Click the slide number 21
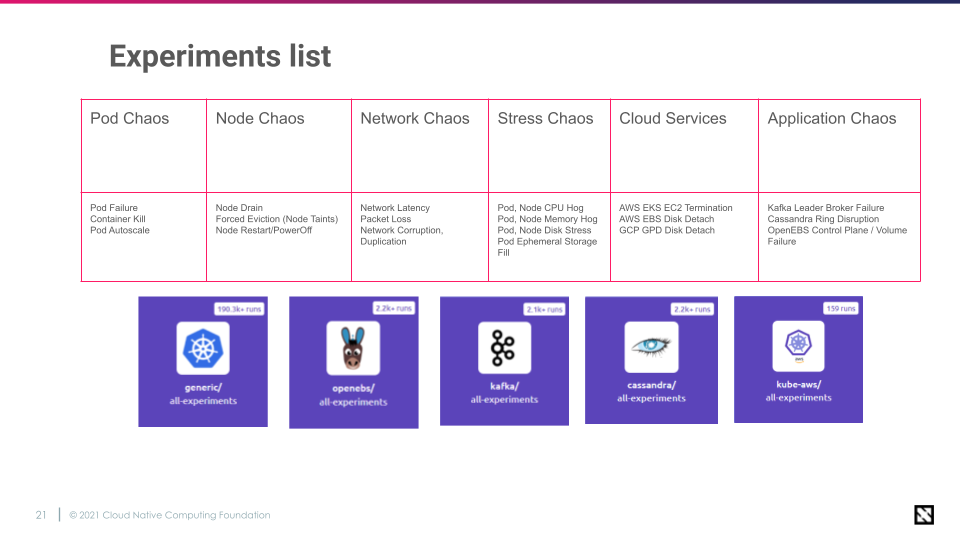 (41, 515)
